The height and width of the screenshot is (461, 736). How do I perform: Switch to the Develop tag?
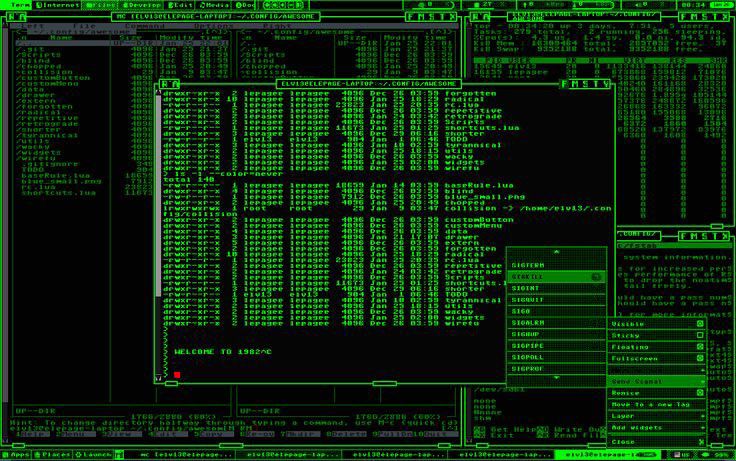click(141, 5)
